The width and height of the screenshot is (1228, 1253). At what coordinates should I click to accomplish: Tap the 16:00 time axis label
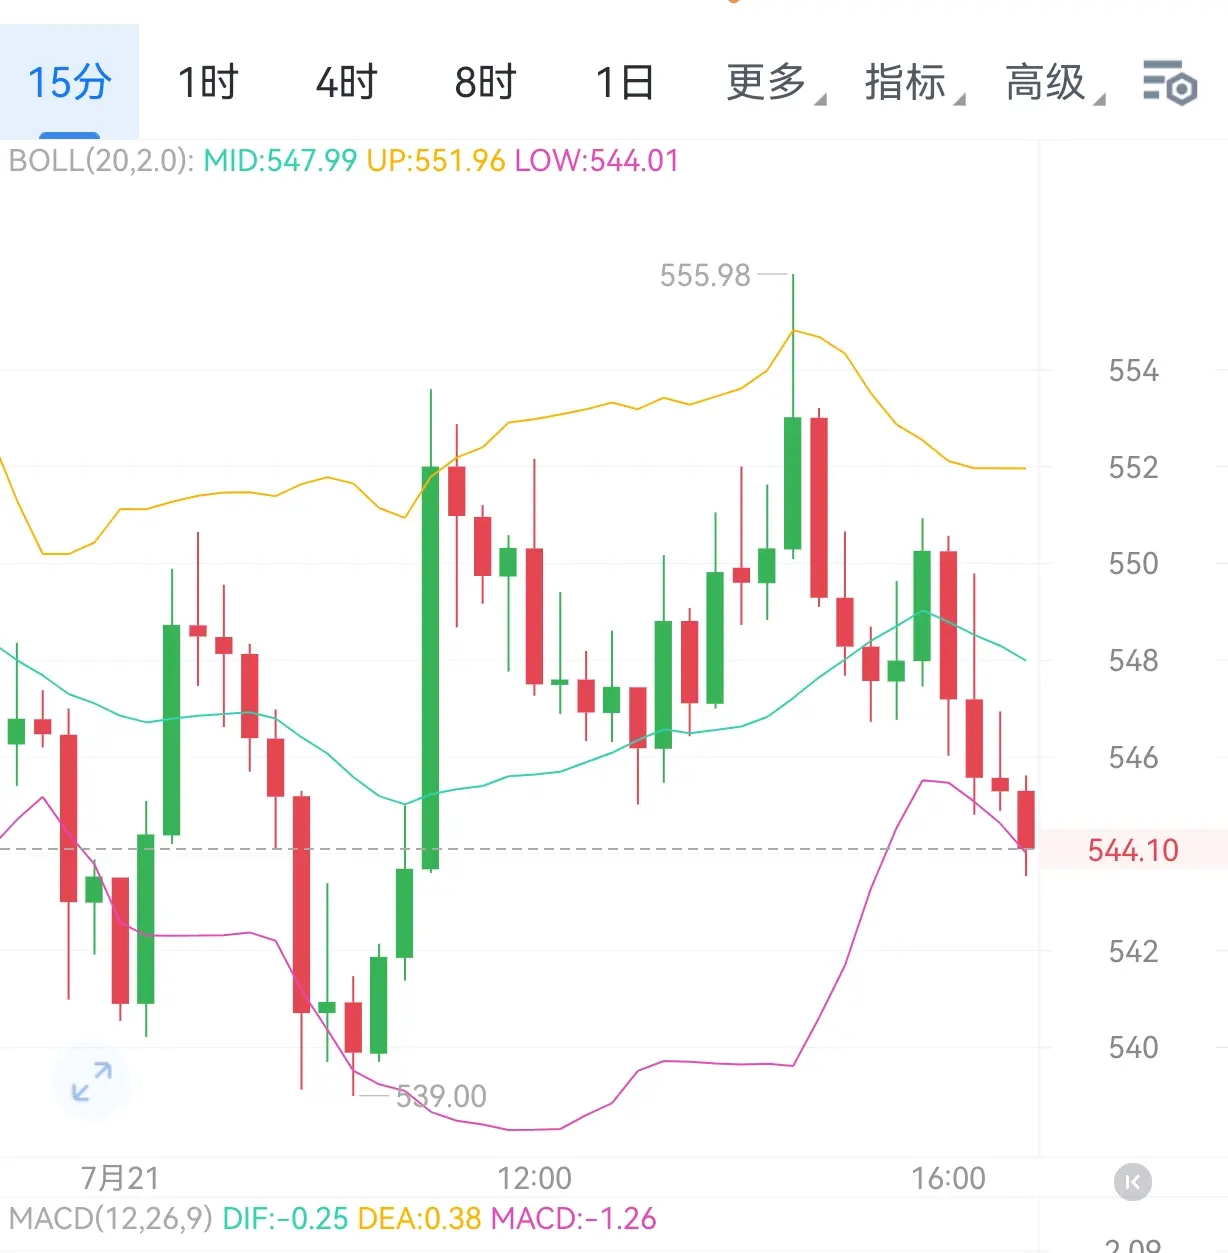948,1178
